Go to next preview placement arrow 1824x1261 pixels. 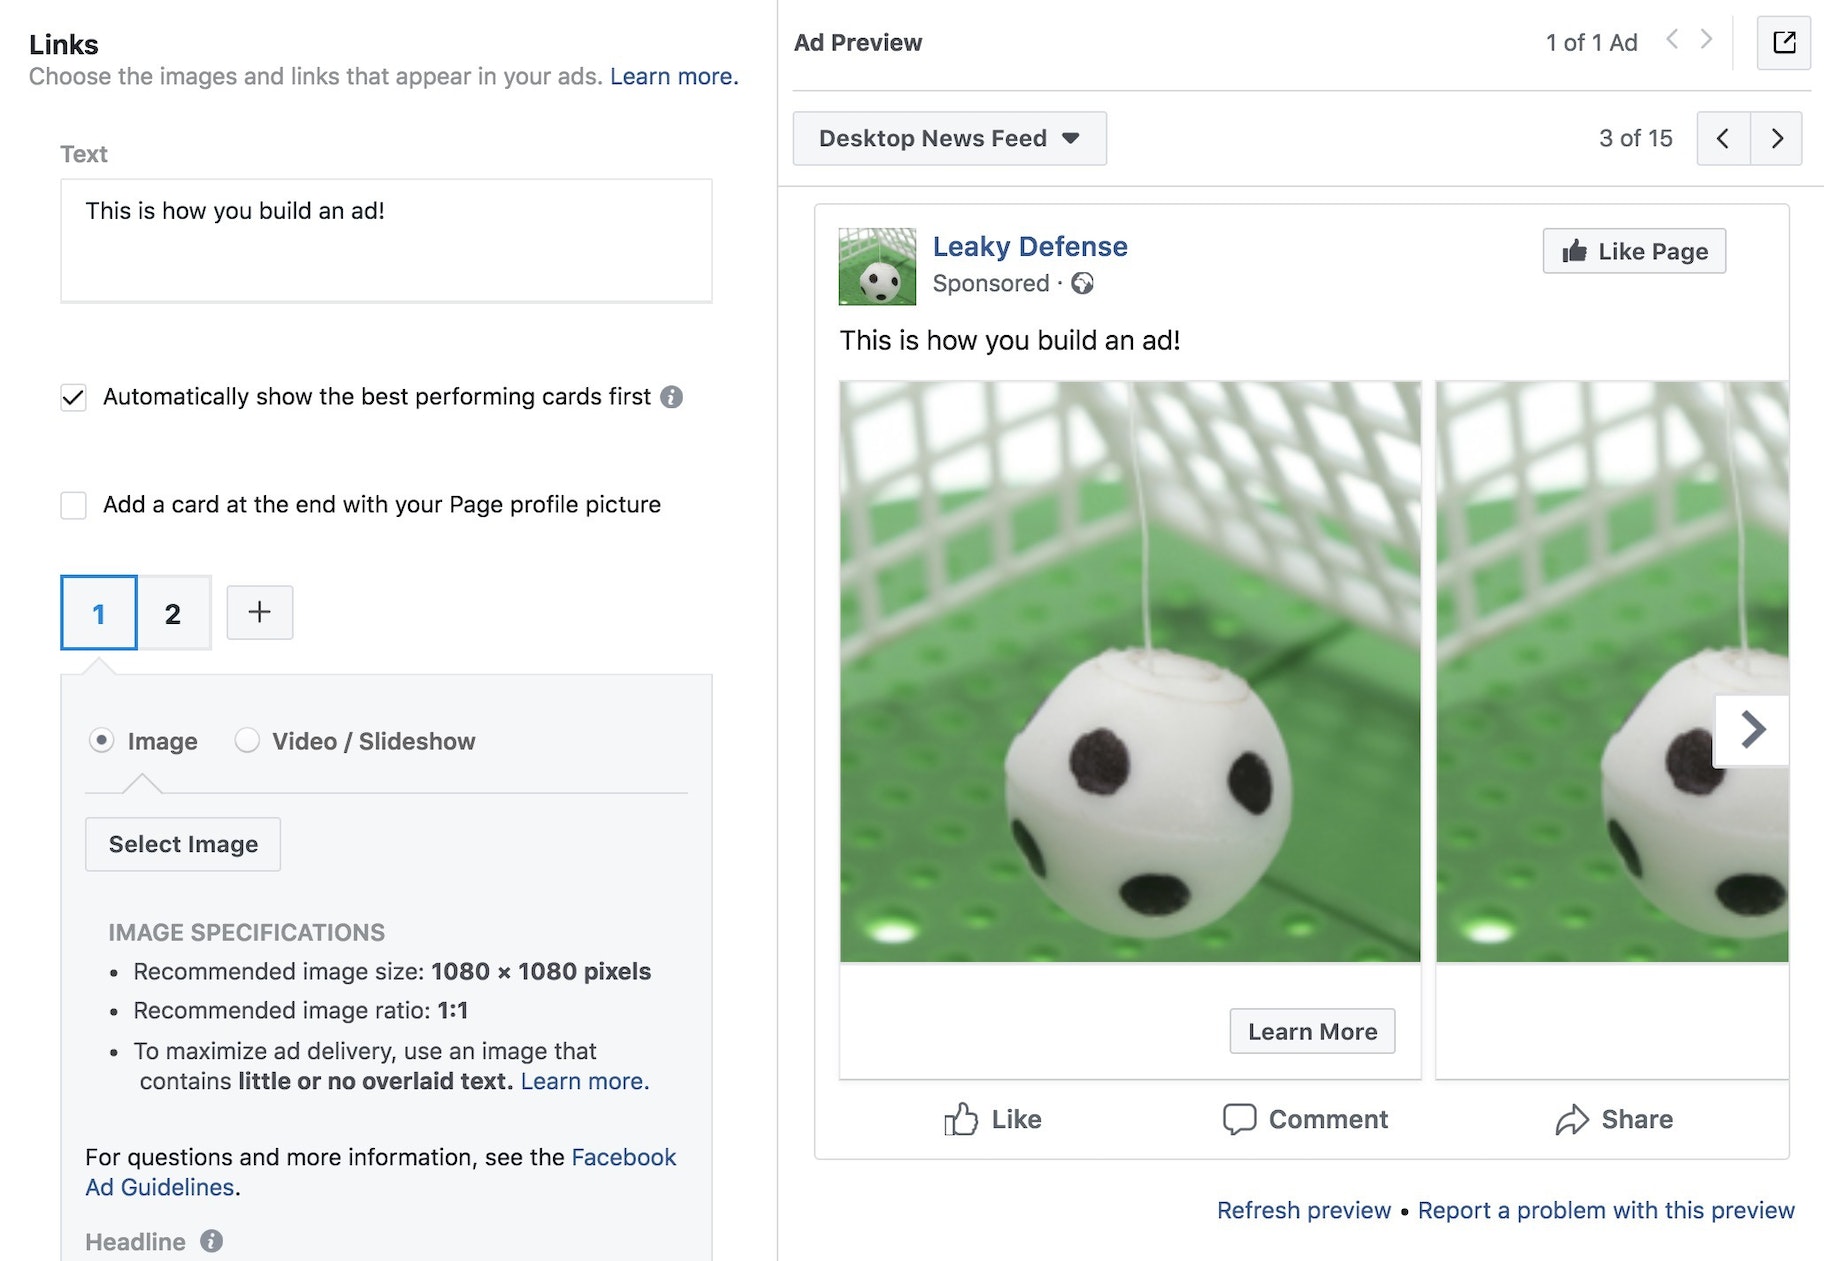coord(1776,138)
